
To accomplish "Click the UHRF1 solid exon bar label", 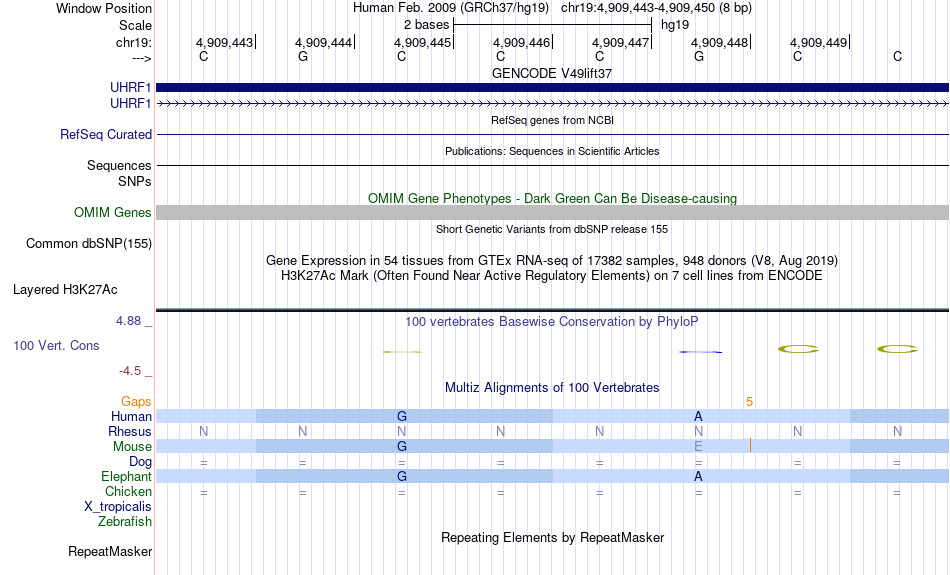I will 130,87.
